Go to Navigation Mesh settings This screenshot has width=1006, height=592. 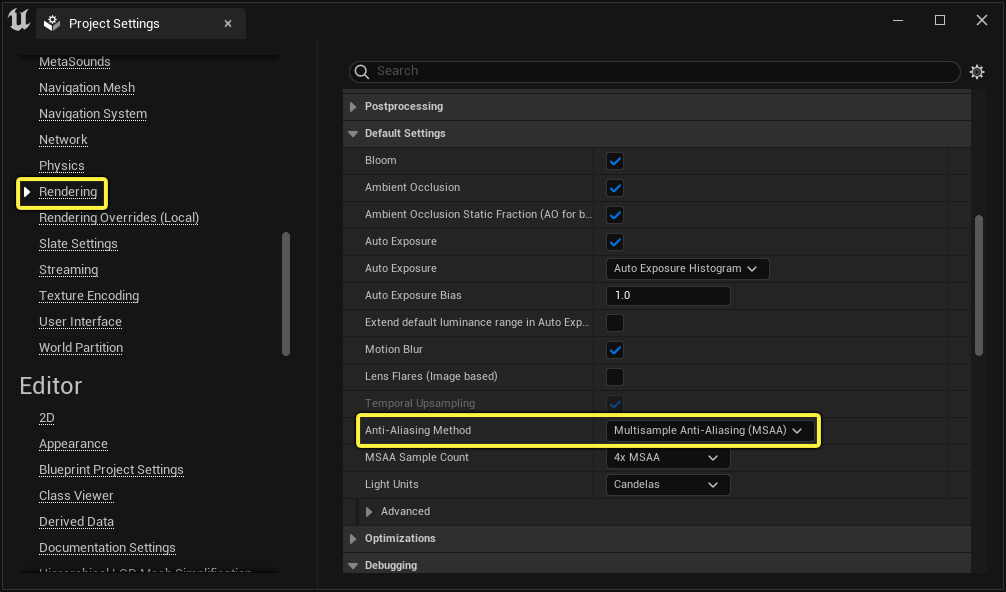87,88
